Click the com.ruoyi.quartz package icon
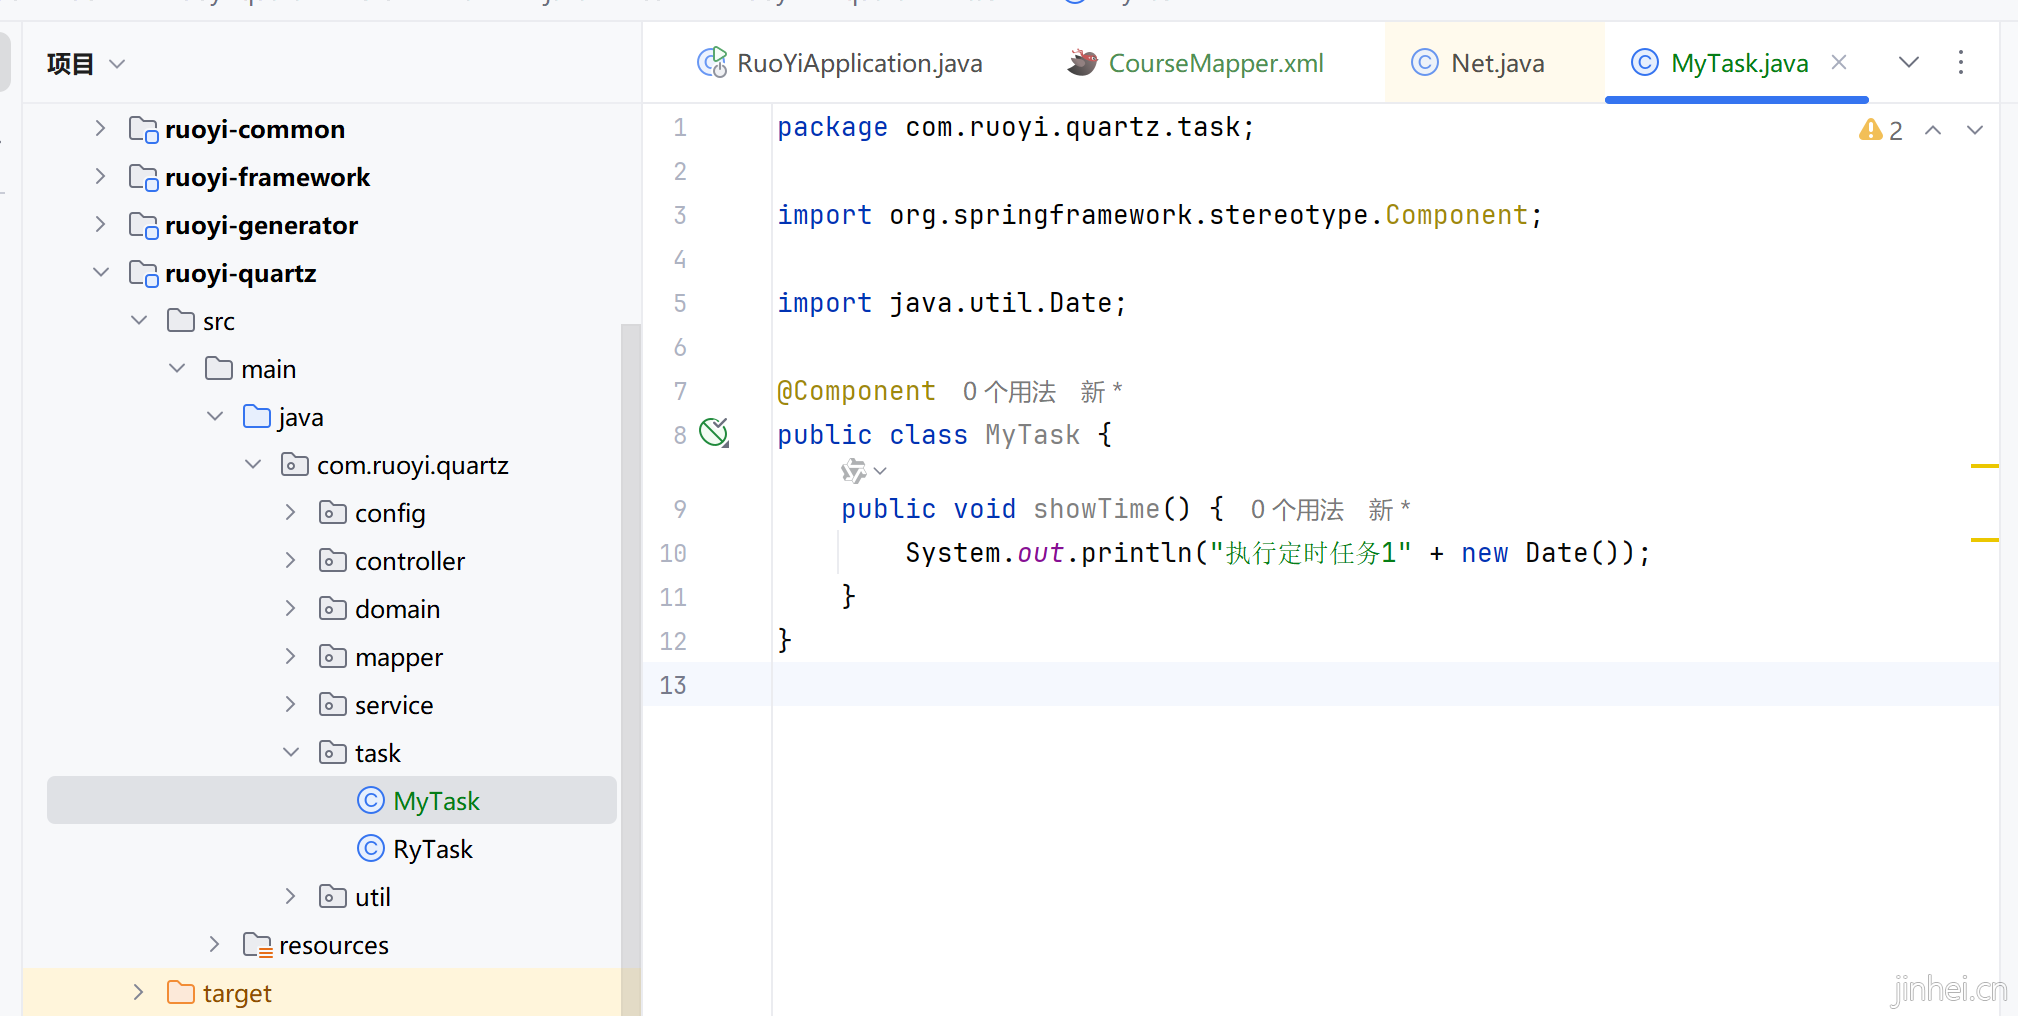 [295, 464]
